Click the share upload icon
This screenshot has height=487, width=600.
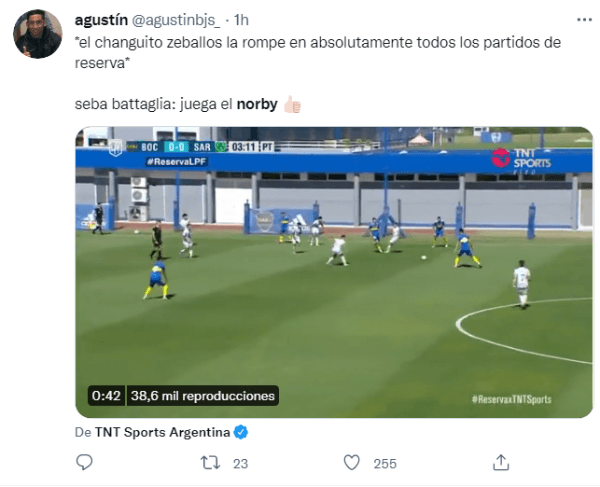(x=501, y=462)
